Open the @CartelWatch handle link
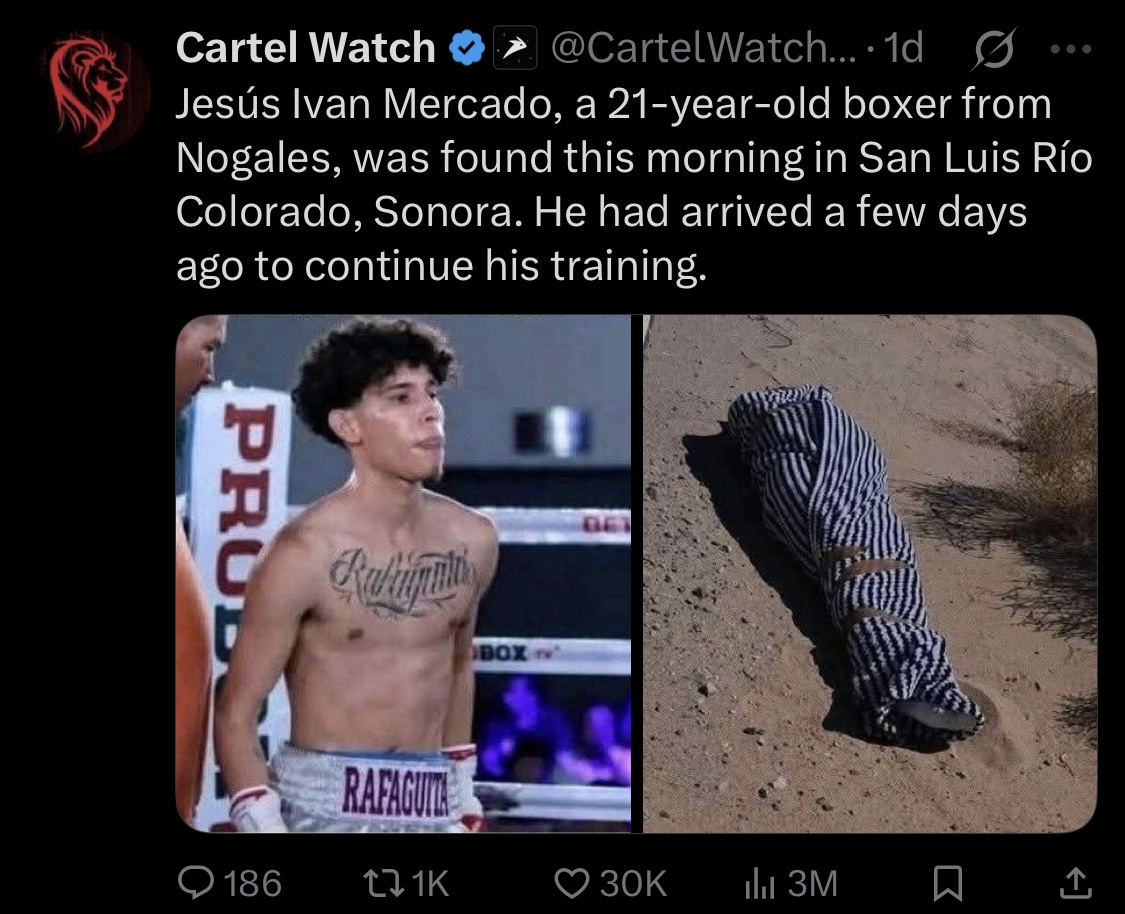The width and height of the screenshot is (1125, 914). tap(702, 48)
